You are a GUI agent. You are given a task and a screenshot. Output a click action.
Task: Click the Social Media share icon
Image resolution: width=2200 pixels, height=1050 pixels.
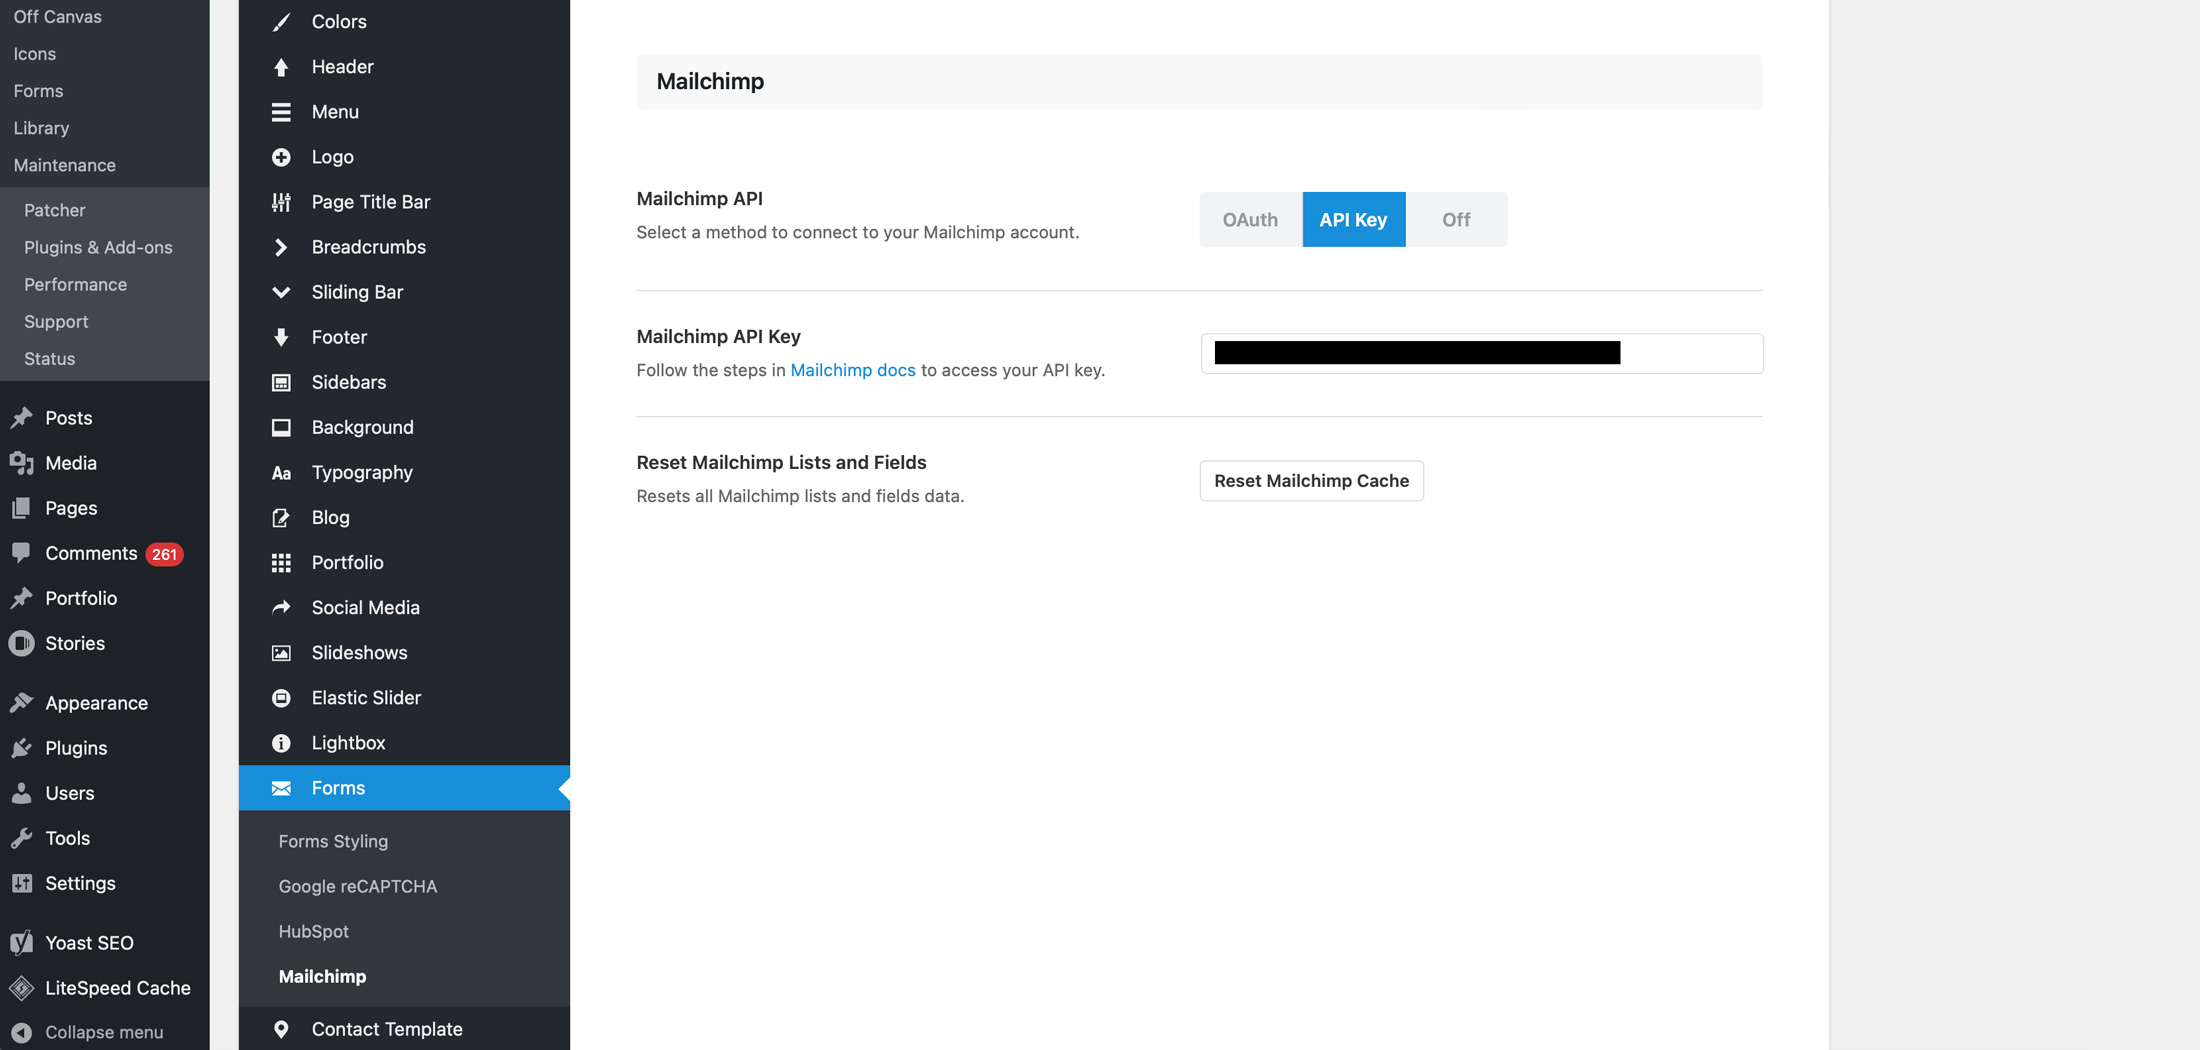281,607
